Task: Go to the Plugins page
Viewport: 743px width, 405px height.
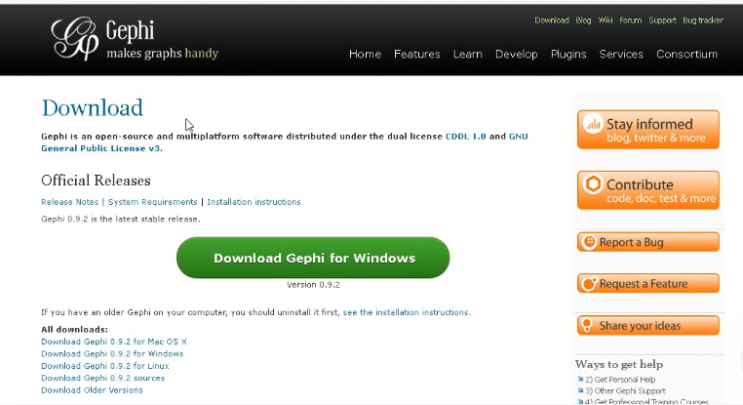Action: 568,54
